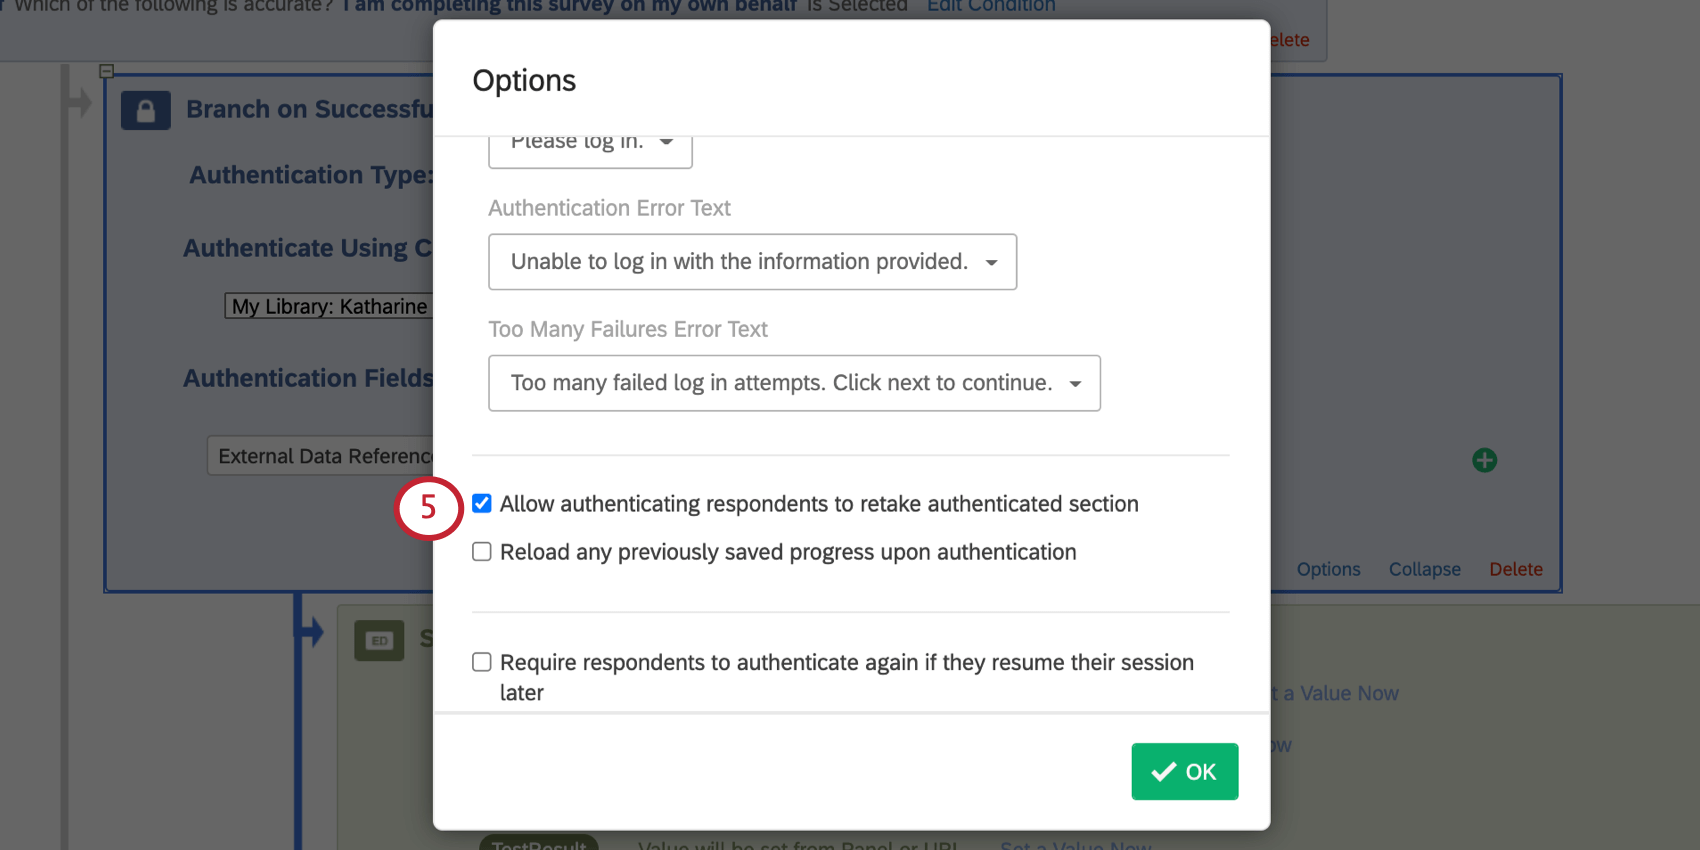The height and width of the screenshot is (850, 1700).
Task: Click the ED embedded data badge icon
Action: coord(379,640)
